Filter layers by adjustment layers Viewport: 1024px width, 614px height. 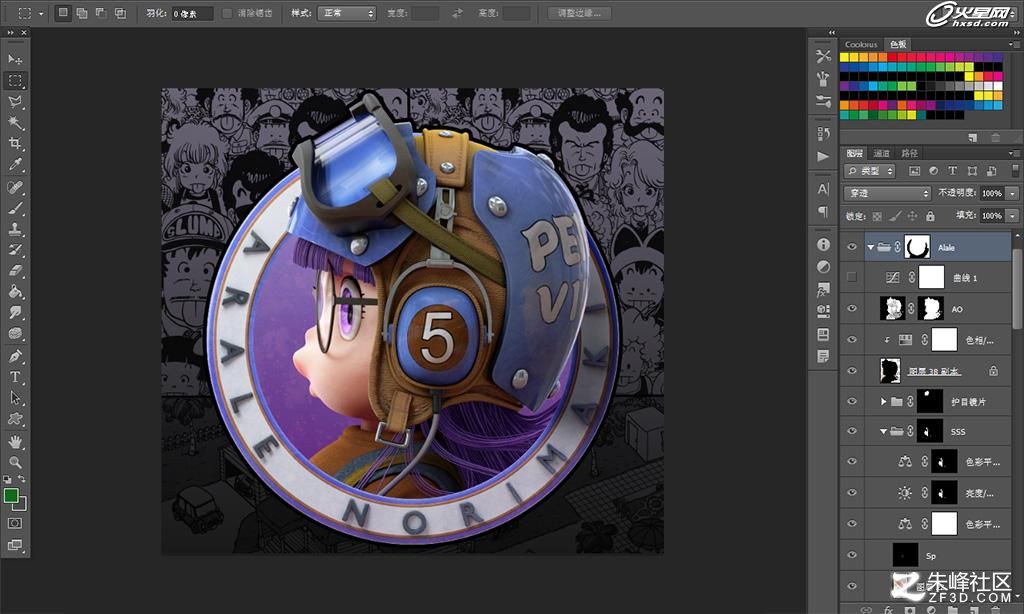pyautogui.click(x=933, y=171)
